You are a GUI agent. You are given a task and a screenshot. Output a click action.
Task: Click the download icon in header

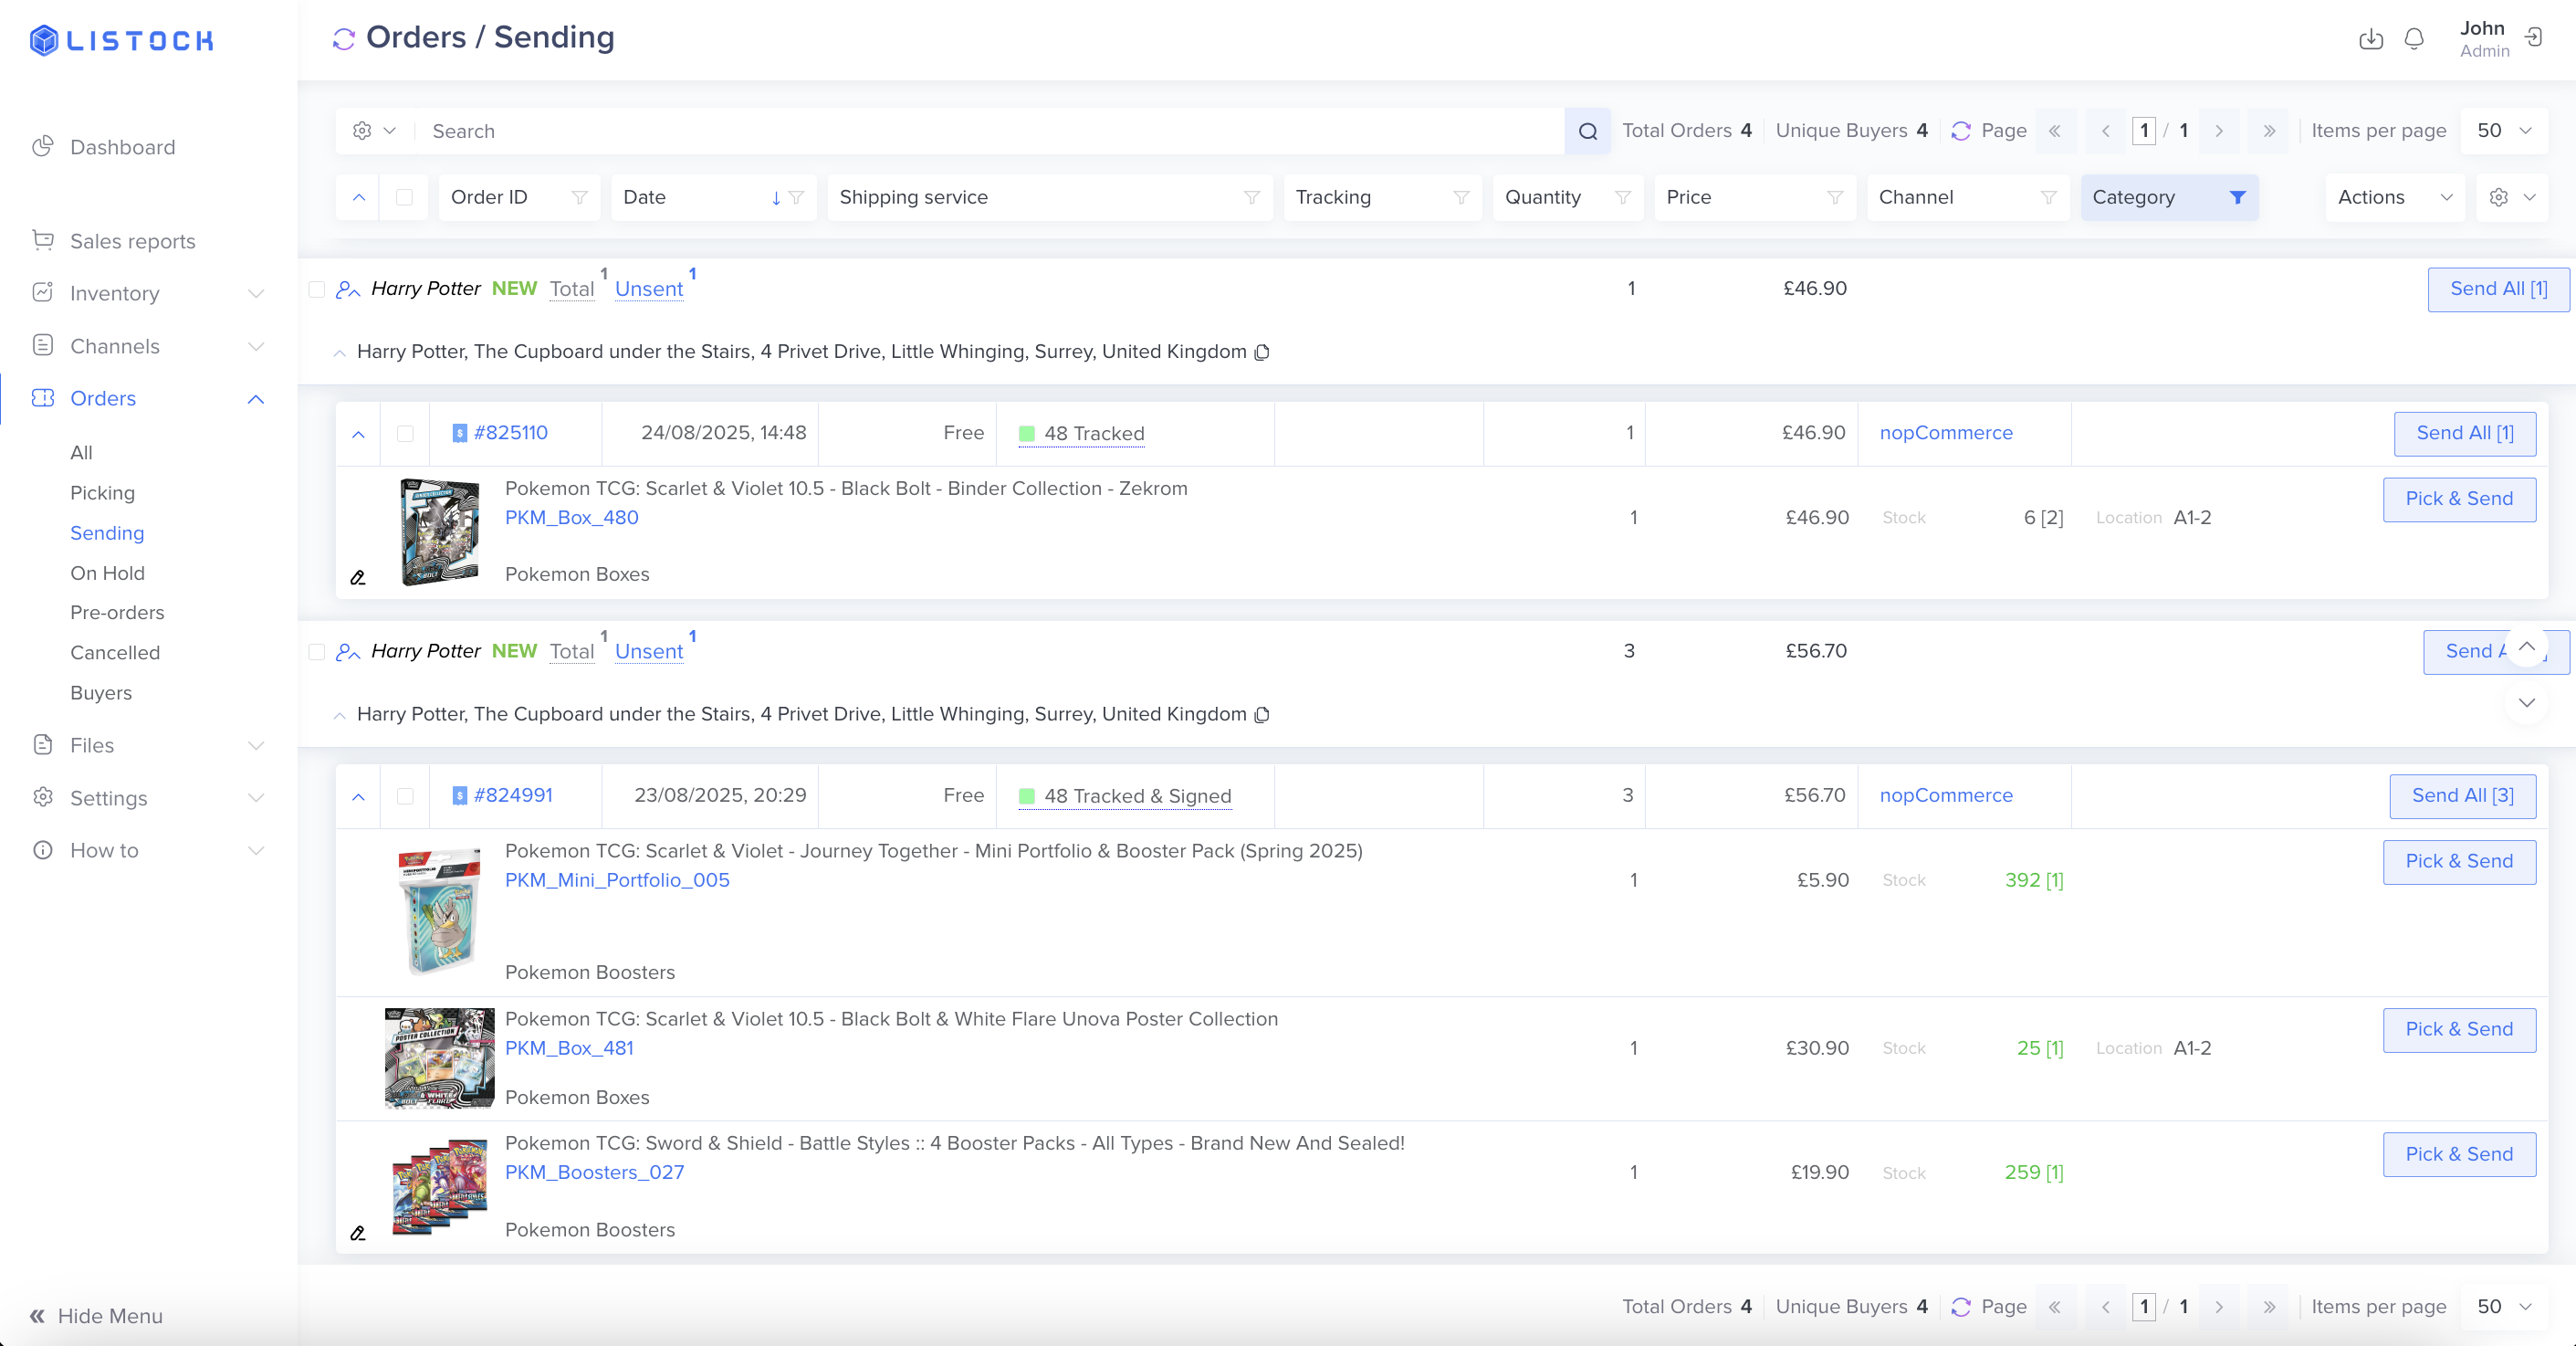click(2370, 39)
